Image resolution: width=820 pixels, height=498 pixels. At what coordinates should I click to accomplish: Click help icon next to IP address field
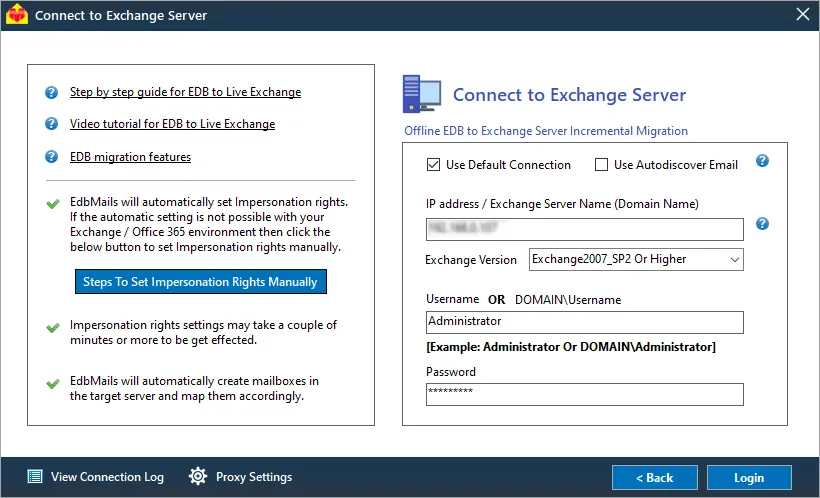762,224
